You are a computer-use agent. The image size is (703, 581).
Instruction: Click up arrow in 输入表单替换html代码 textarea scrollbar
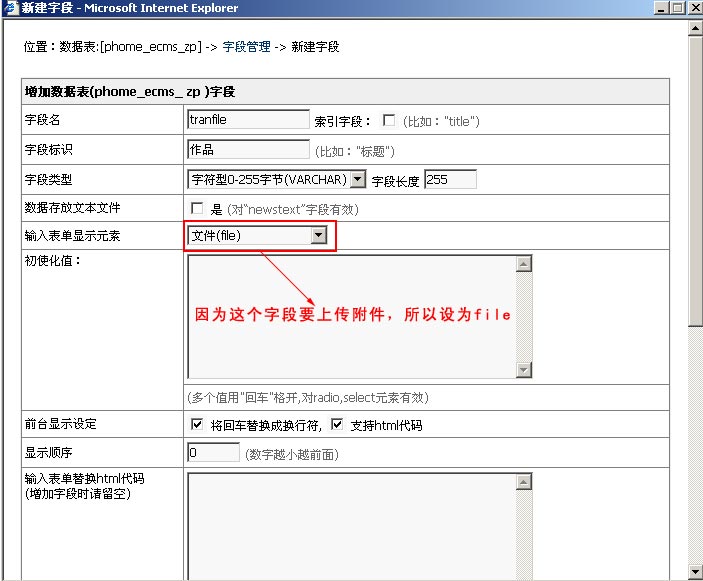(523, 482)
